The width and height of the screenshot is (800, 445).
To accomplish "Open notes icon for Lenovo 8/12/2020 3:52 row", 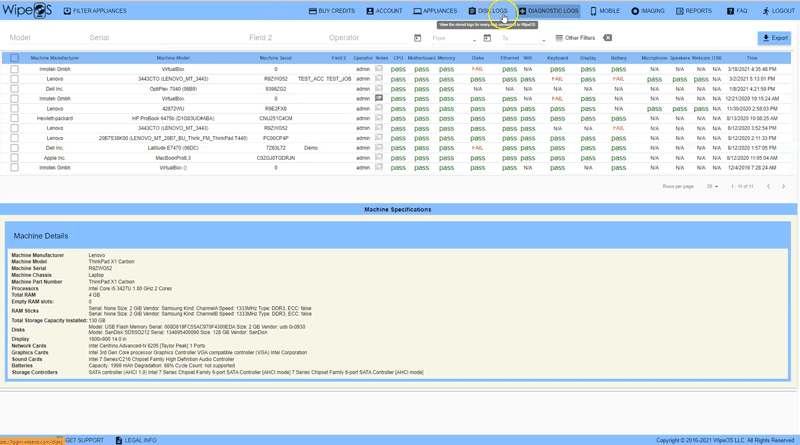I will pos(379,128).
